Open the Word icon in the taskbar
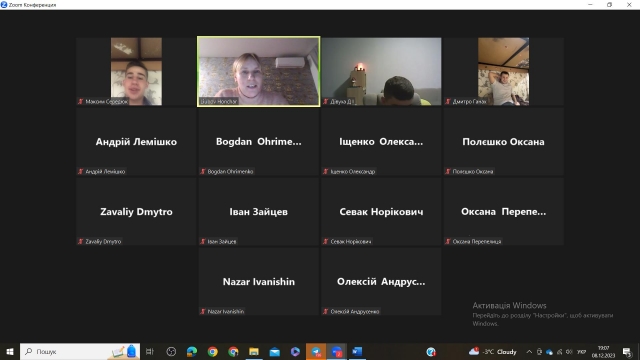Image resolution: width=640 pixels, height=360 pixels. (357, 351)
